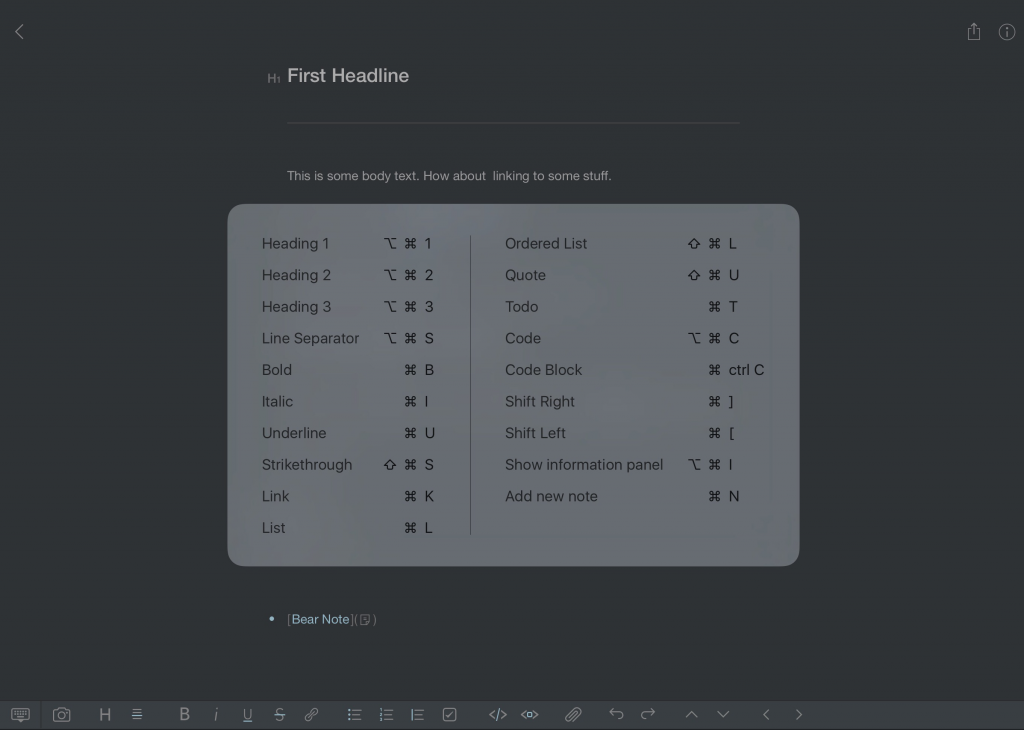Create a numbered list from toolbar
This screenshot has height=730, width=1024.
tap(386, 714)
